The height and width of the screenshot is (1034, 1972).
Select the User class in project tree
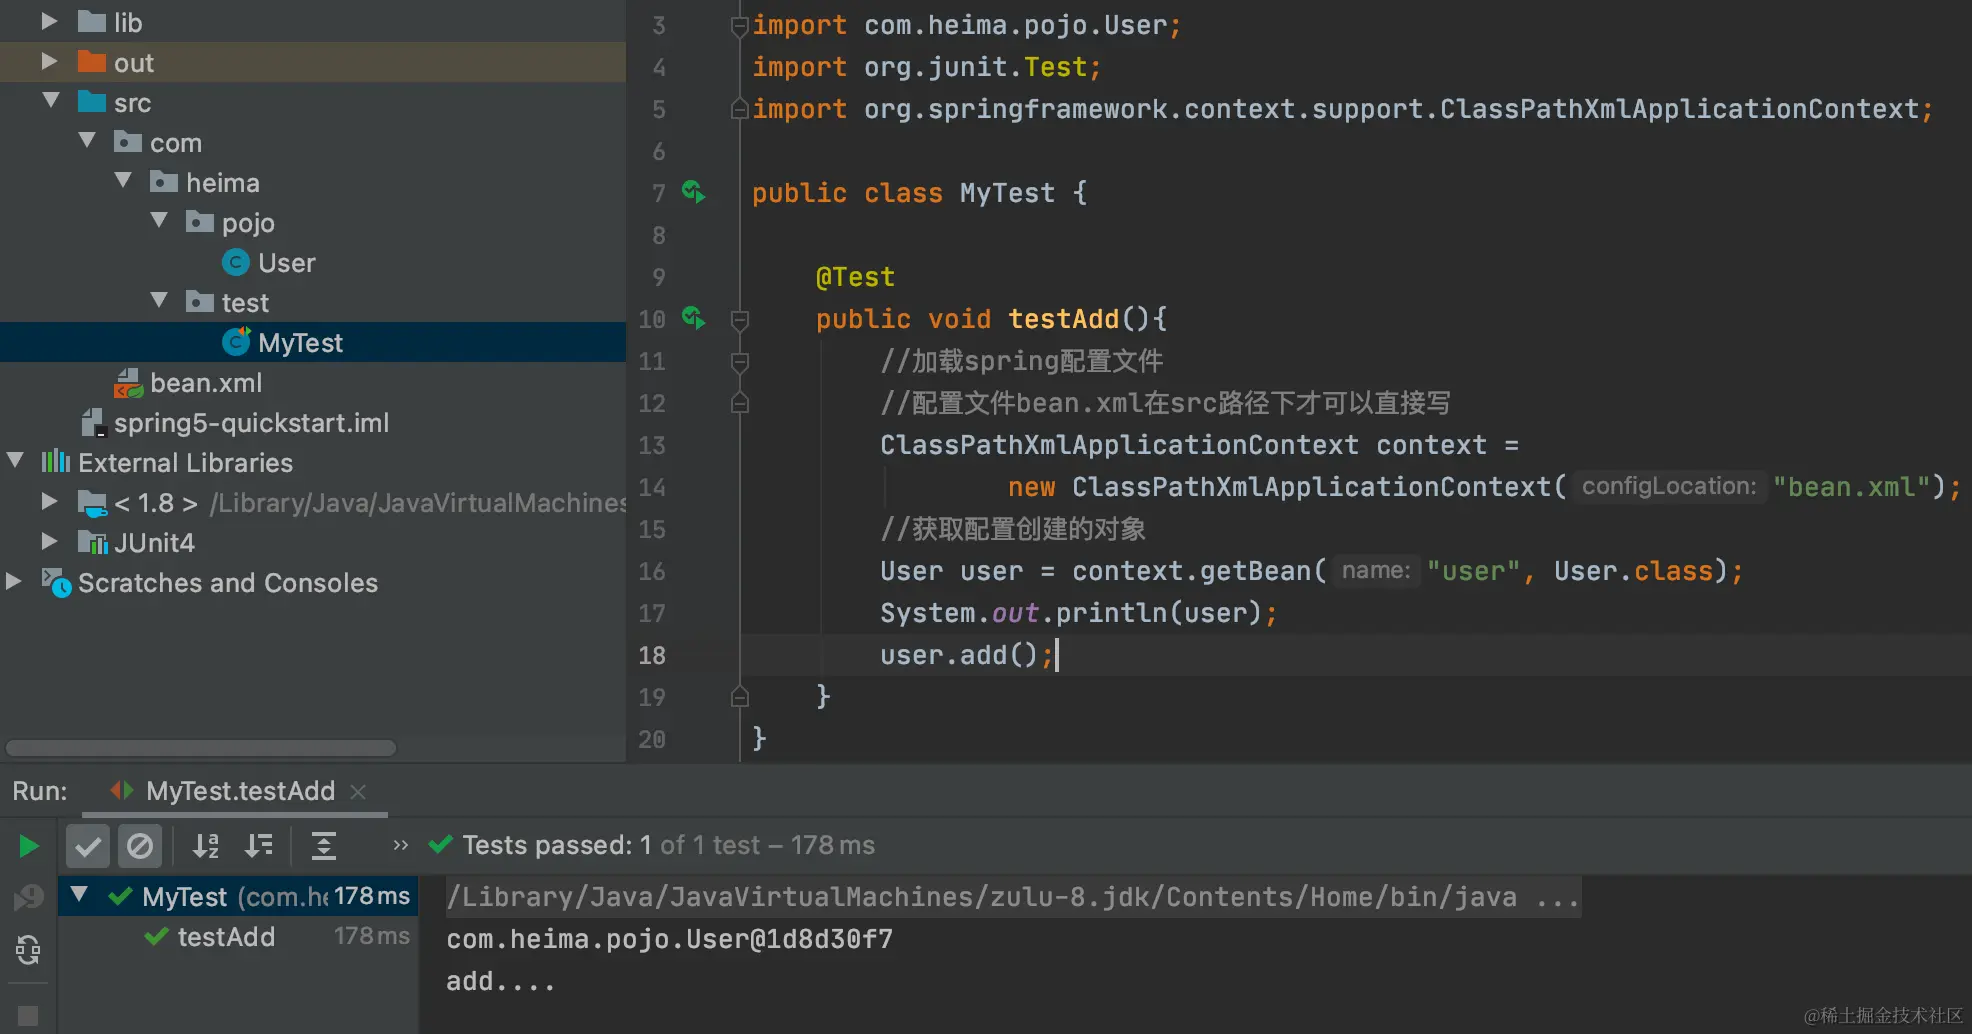tap(268, 263)
